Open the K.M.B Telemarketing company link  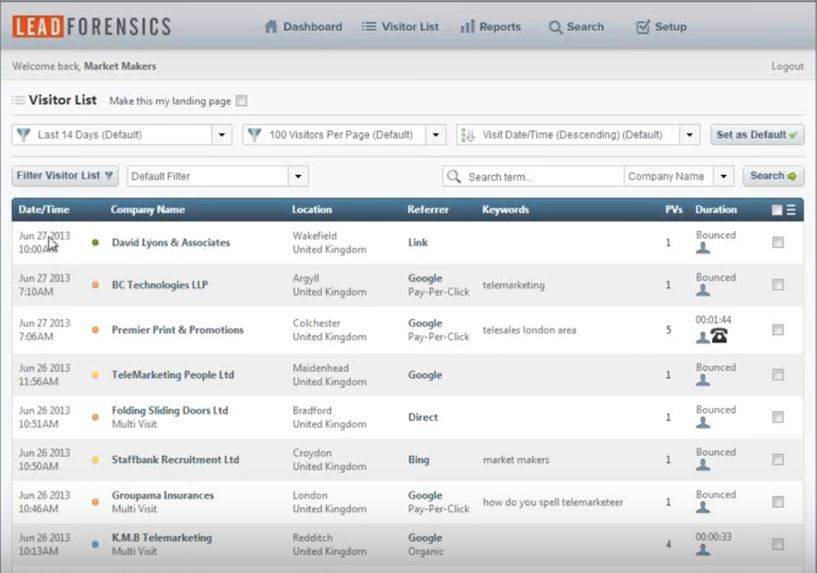tap(162, 538)
